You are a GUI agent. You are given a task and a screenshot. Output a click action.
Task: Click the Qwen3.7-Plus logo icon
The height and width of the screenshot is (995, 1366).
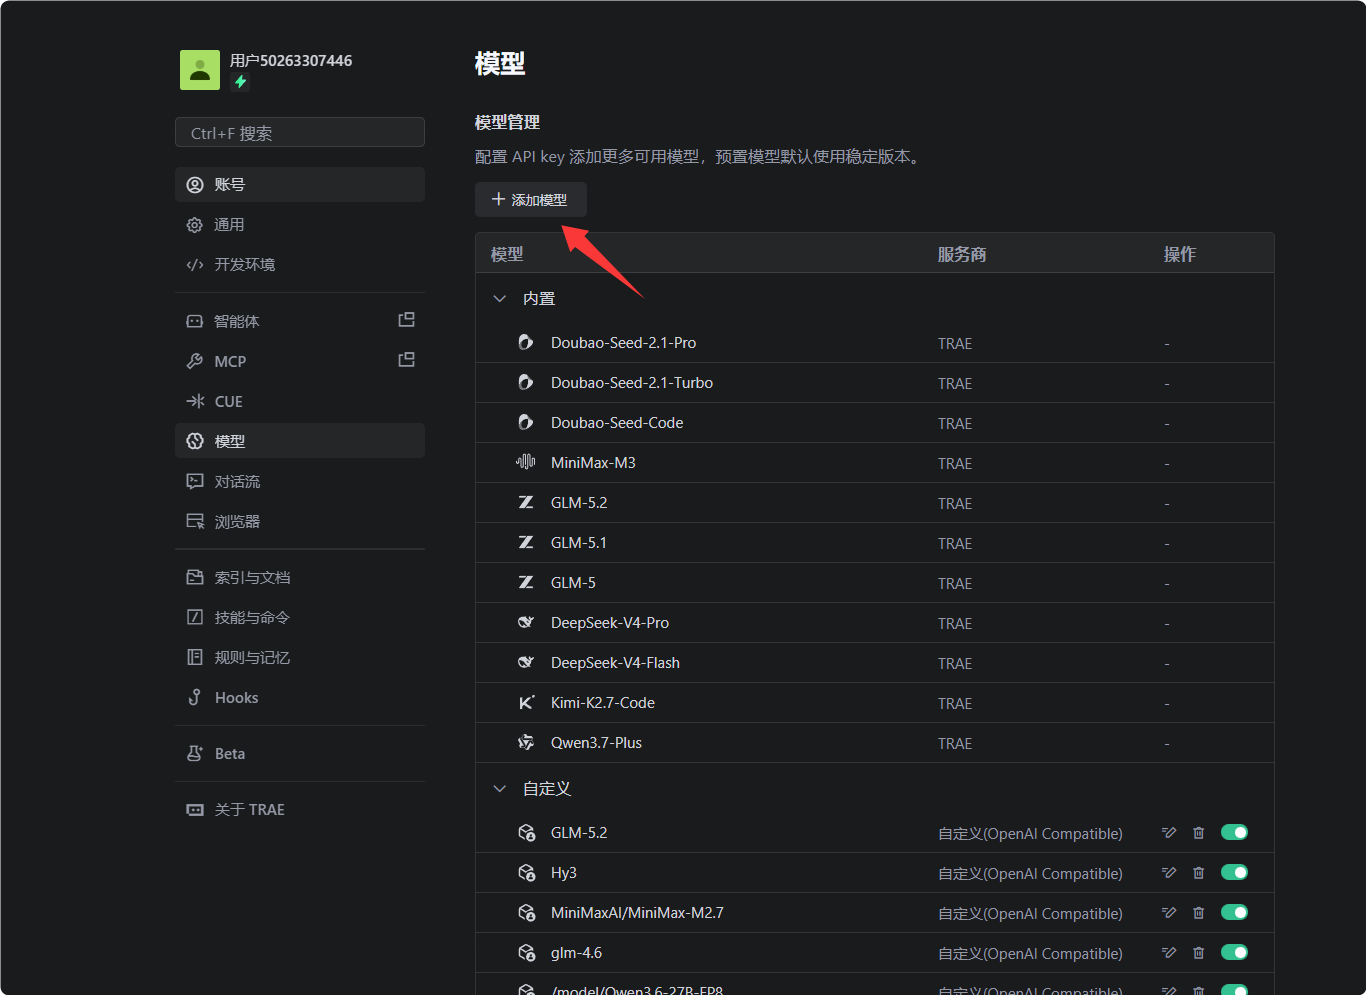pos(526,742)
